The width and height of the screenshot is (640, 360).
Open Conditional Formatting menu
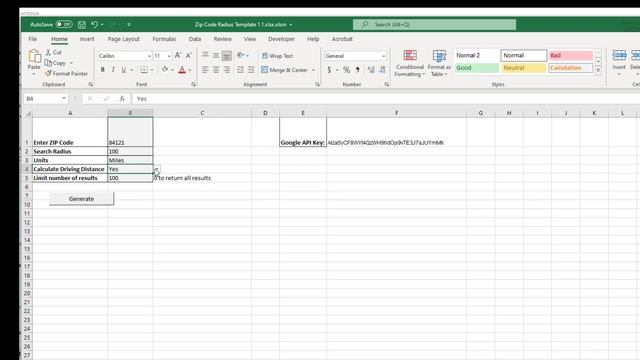tap(410, 63)
